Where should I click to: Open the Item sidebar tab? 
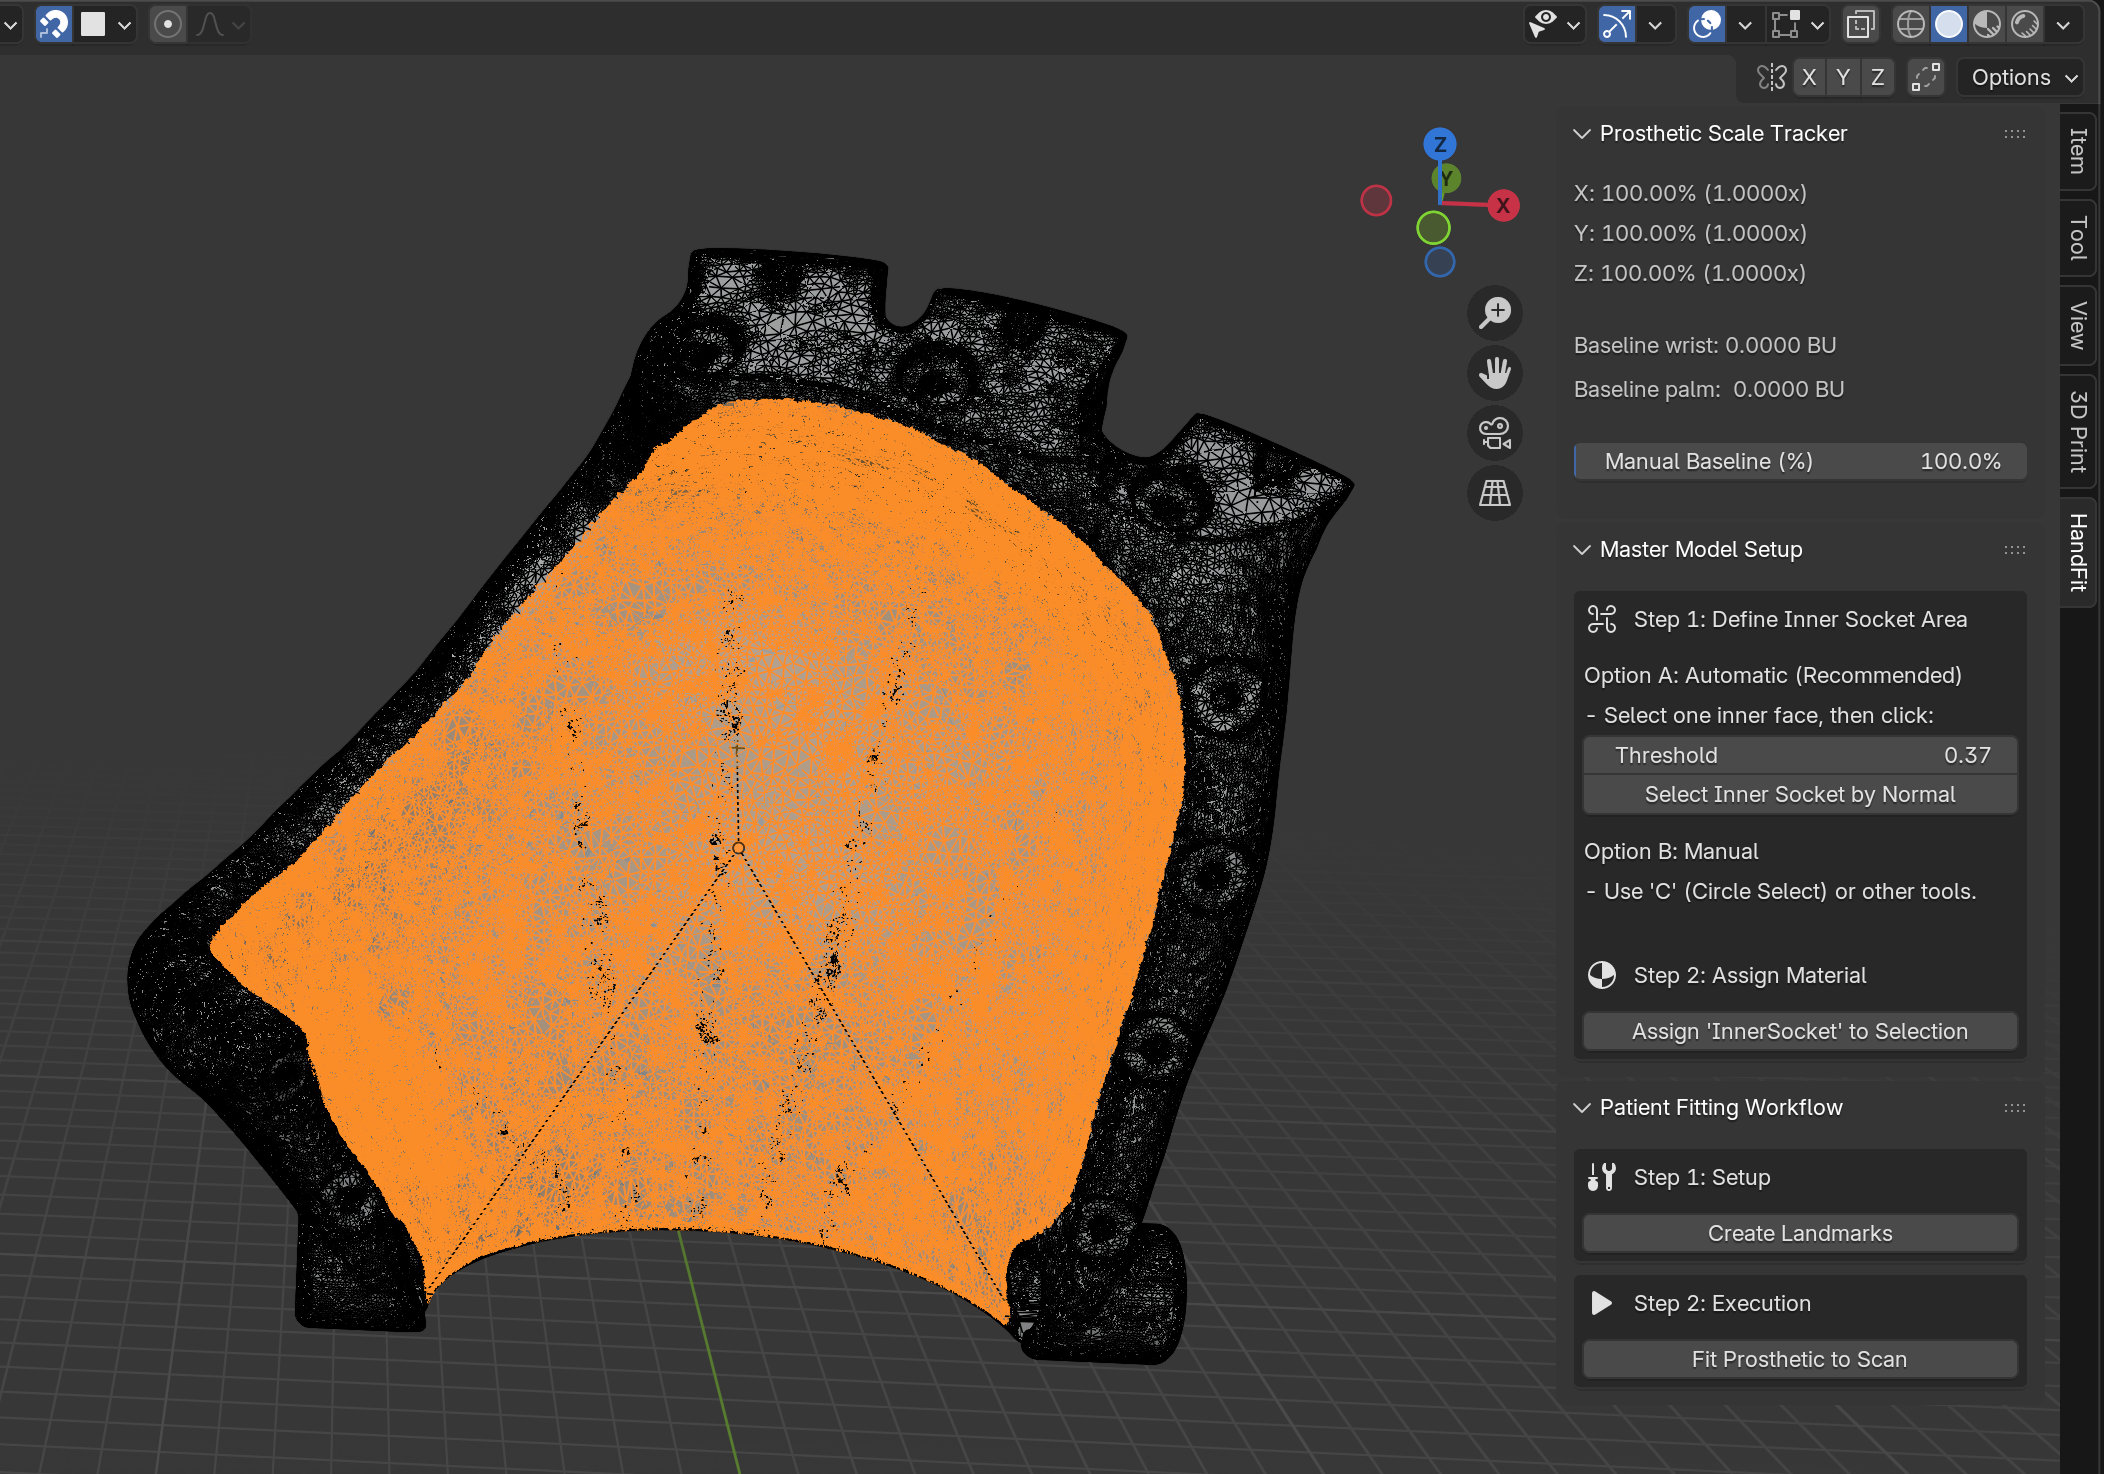(x=2078, y=150)
